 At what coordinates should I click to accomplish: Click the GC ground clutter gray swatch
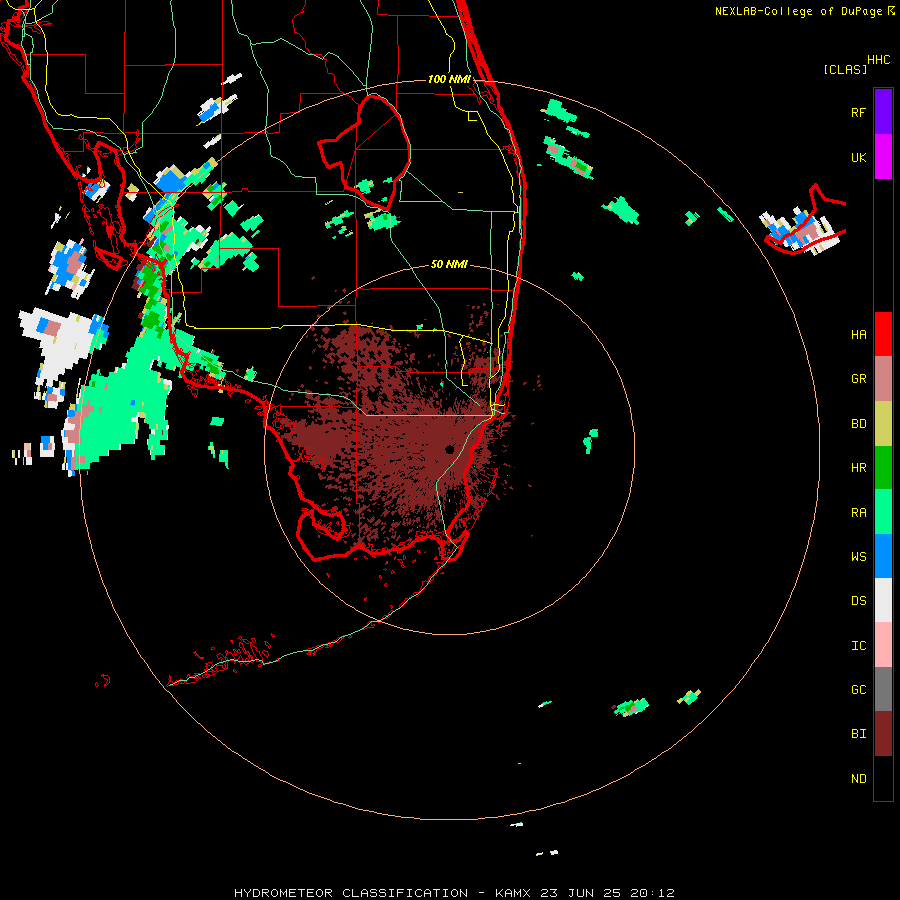click(x=883, y=689)
